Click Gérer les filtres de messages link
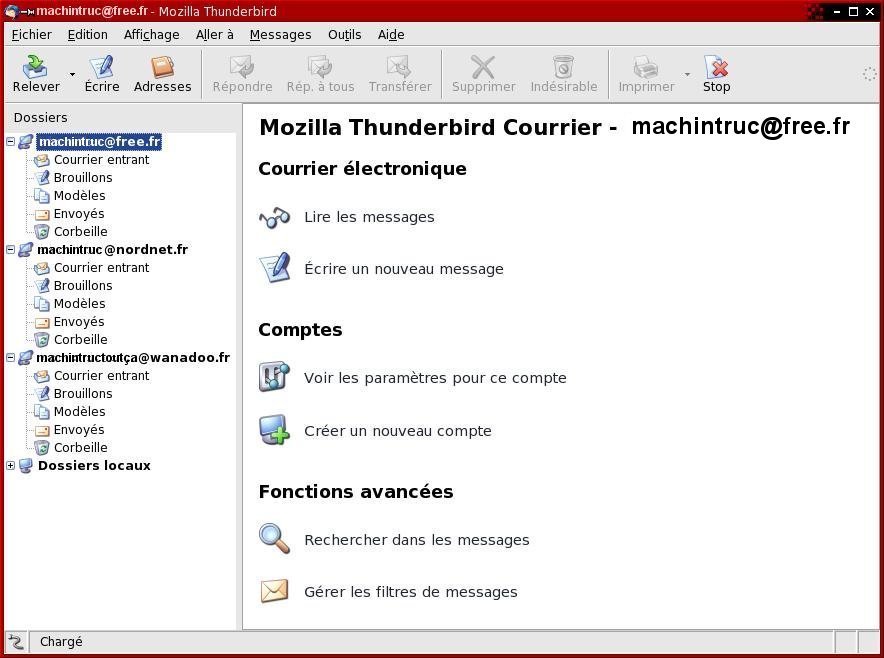Image resolution: width=884 pixels, height=658 pixels. click(x=410, y=592)
